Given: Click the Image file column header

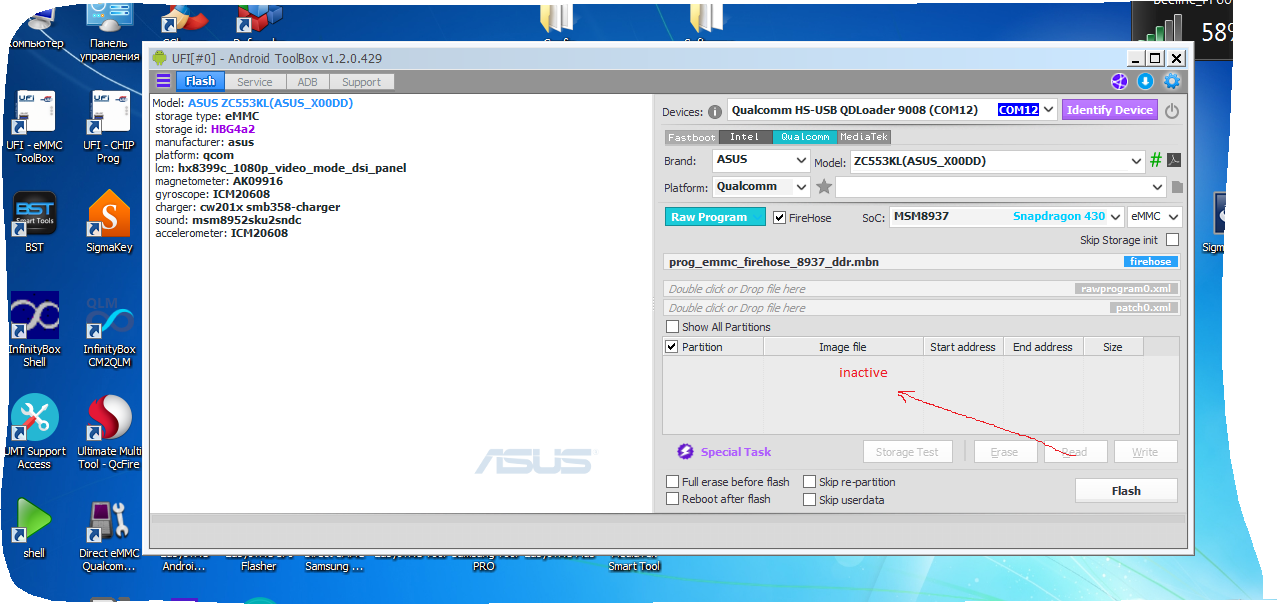Looking at the screenshot, I should pos(843,347).
